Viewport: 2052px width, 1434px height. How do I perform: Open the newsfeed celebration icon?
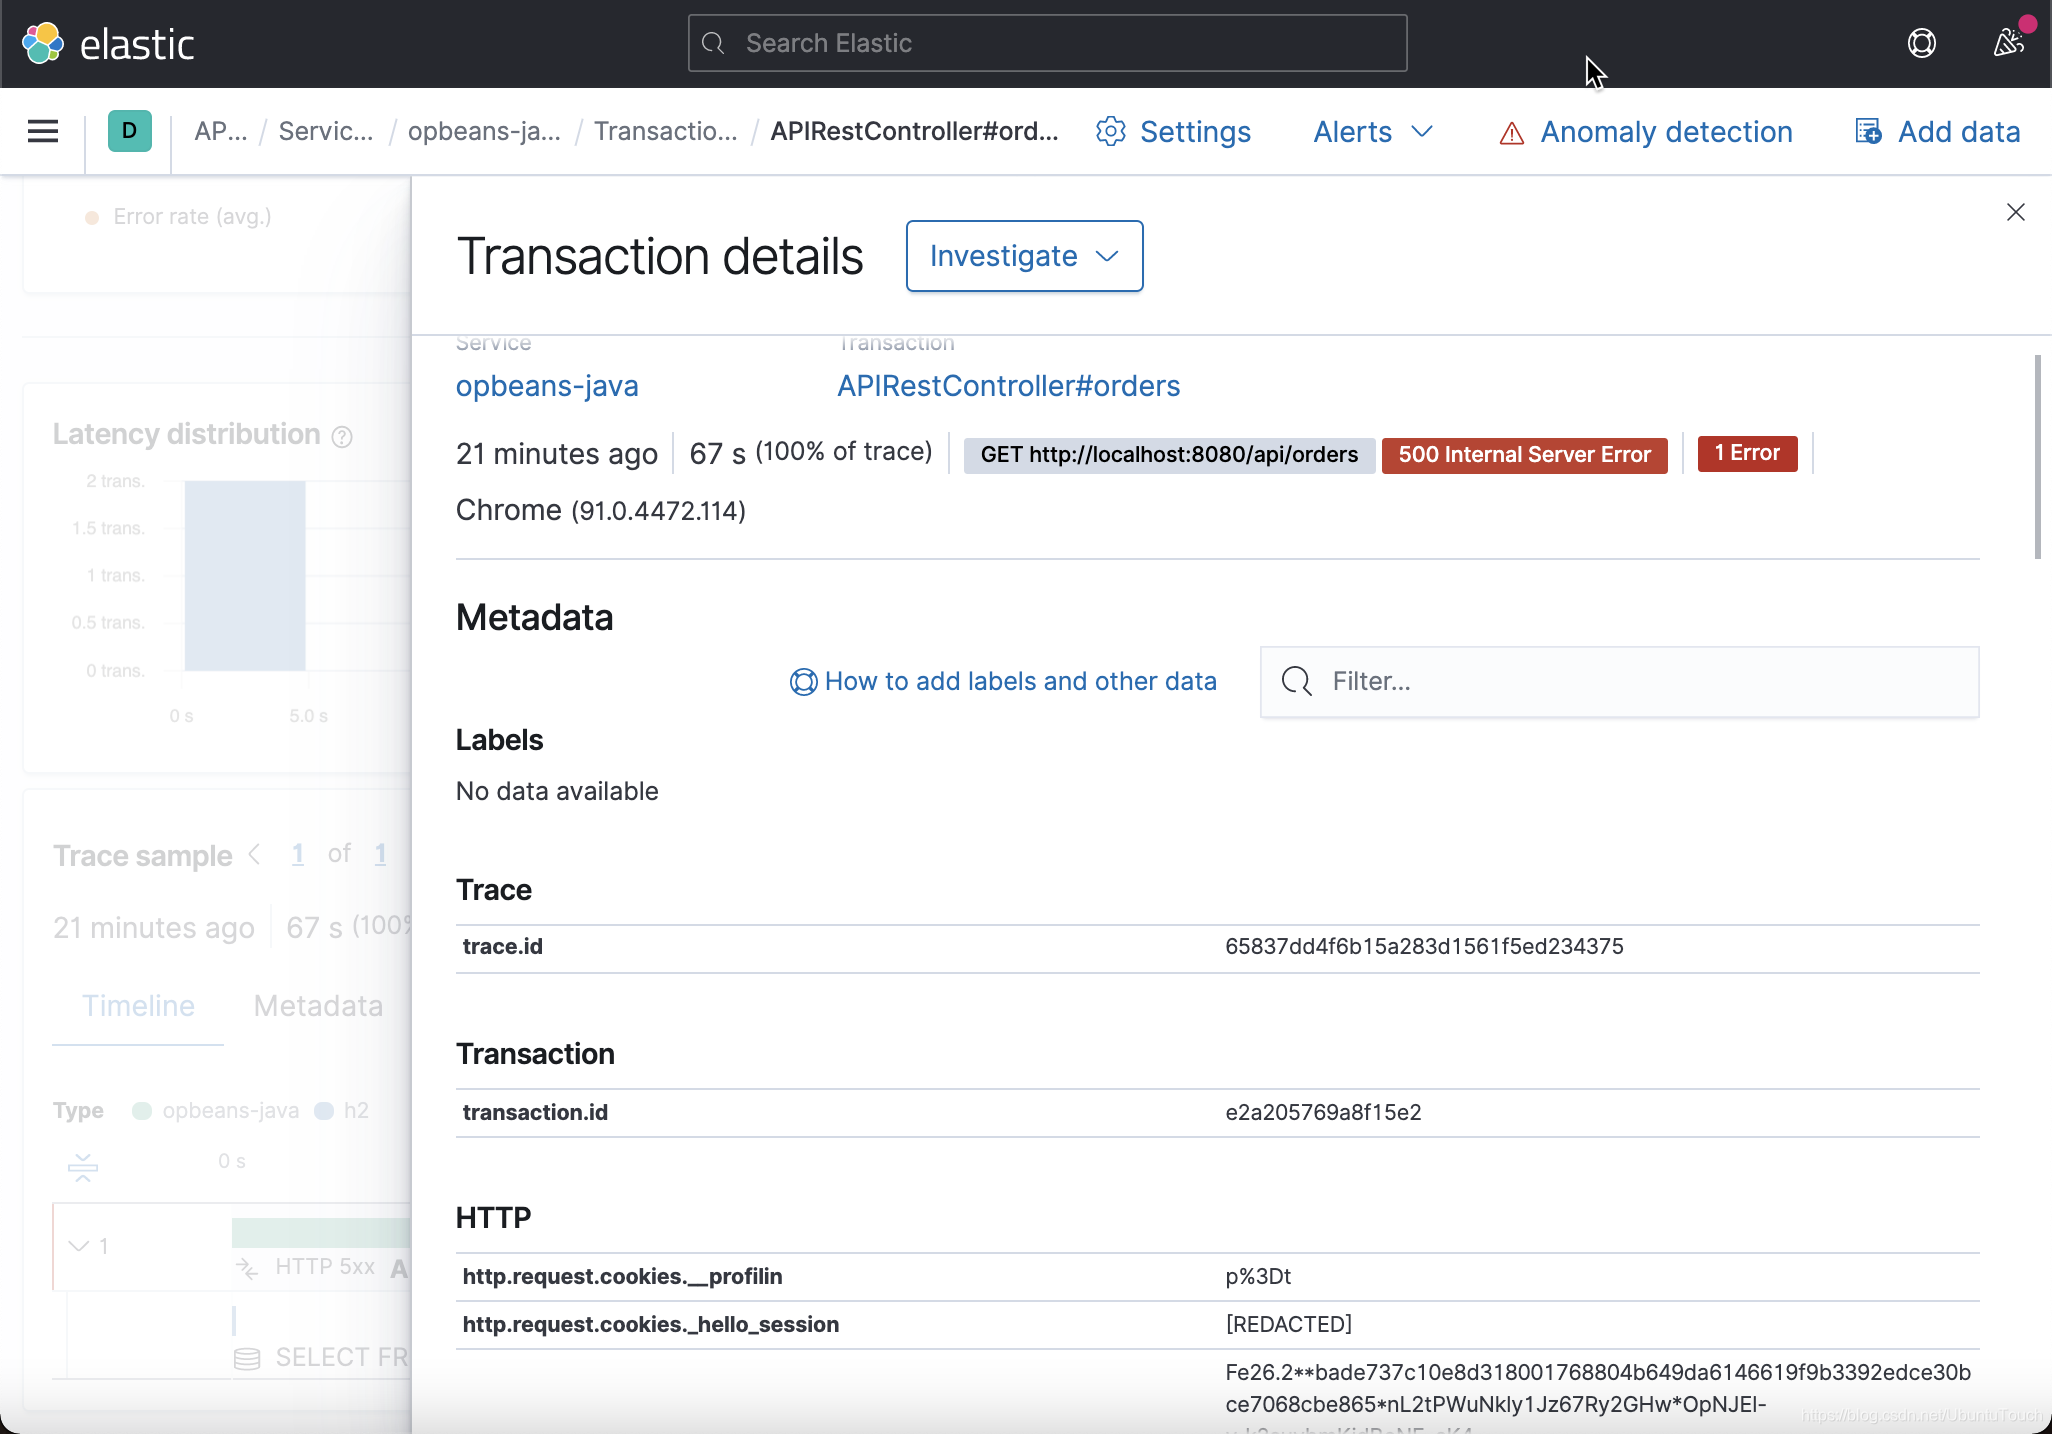pos(2008,43)
